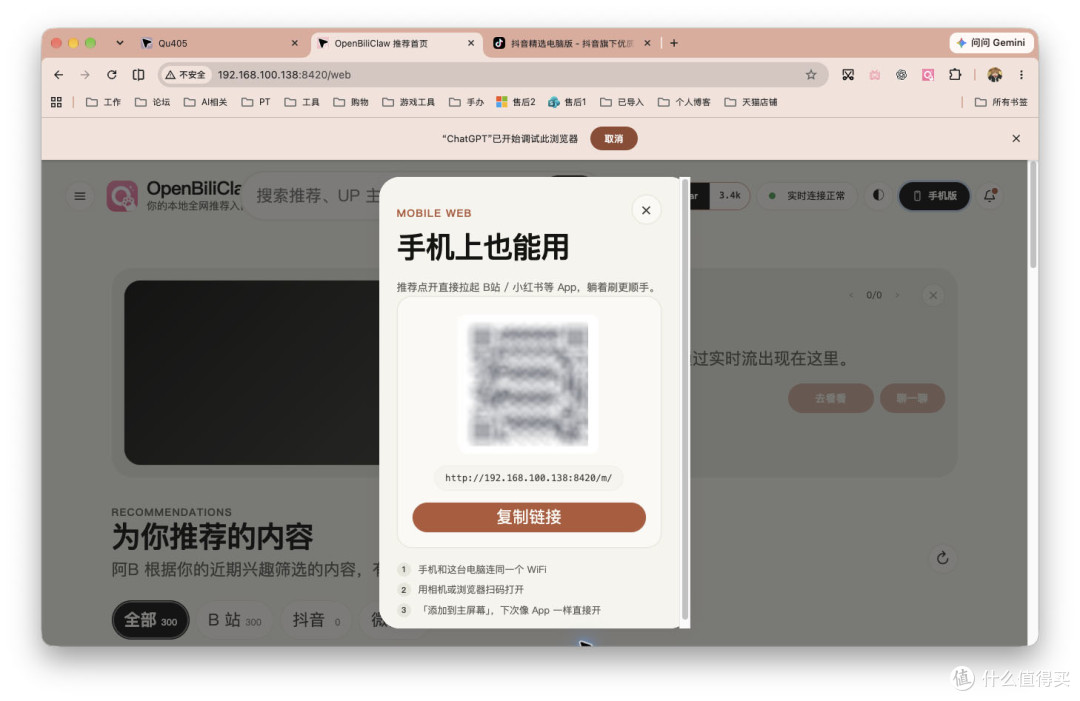Go back to the previous page
Image resolution: width=1080 pixels, height=701 pixels.
(59, 75)
